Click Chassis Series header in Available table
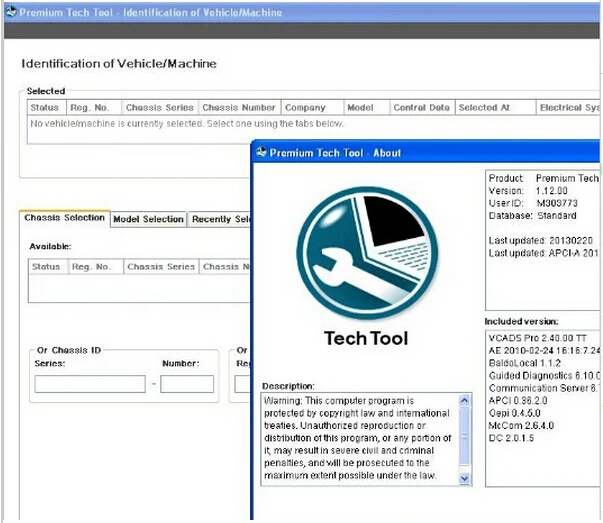This screenshot has width=603, height=523. (x=160, y=267)
